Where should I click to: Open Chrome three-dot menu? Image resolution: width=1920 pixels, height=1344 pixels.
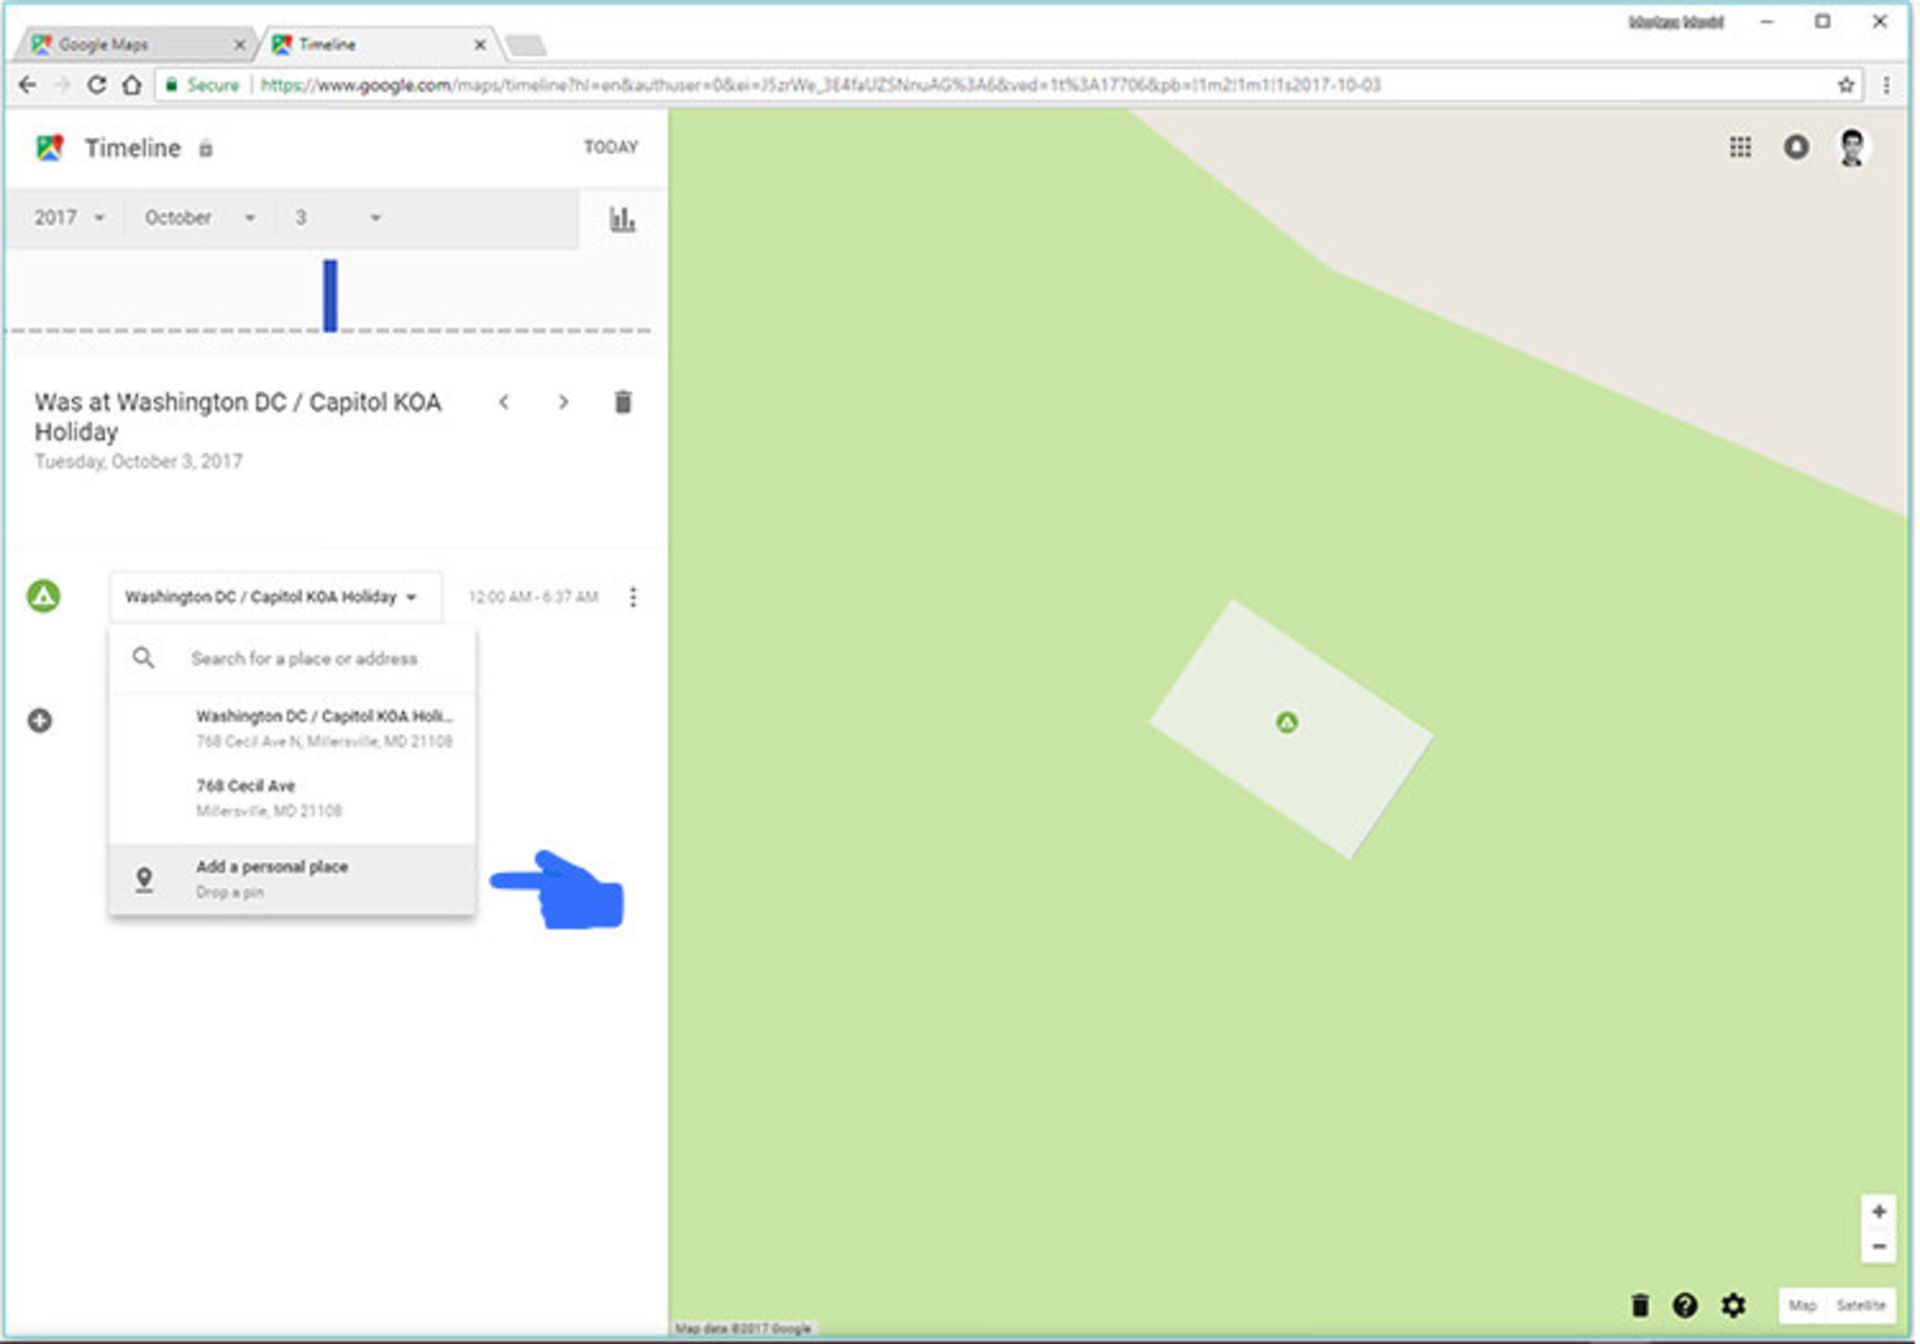pyautogui.click(x=1886, y=85)
